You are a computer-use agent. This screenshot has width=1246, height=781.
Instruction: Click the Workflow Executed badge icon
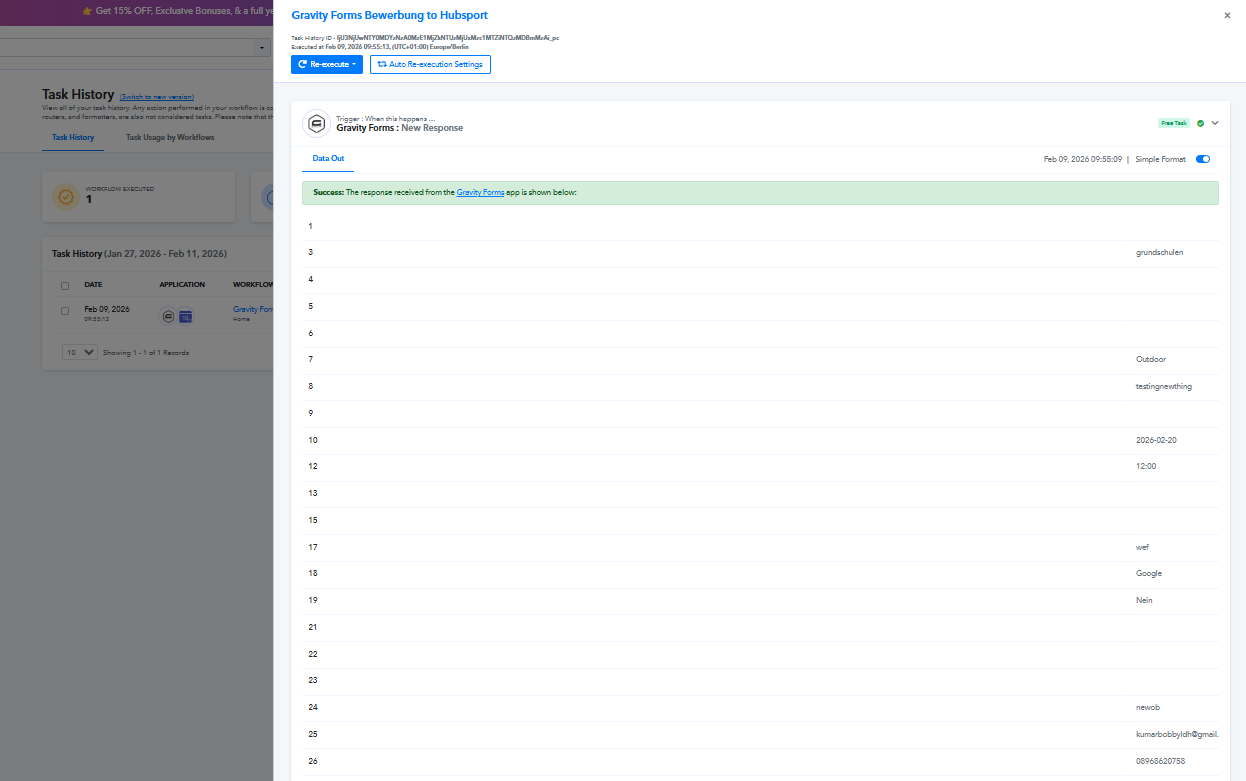(x=66, y=197)
